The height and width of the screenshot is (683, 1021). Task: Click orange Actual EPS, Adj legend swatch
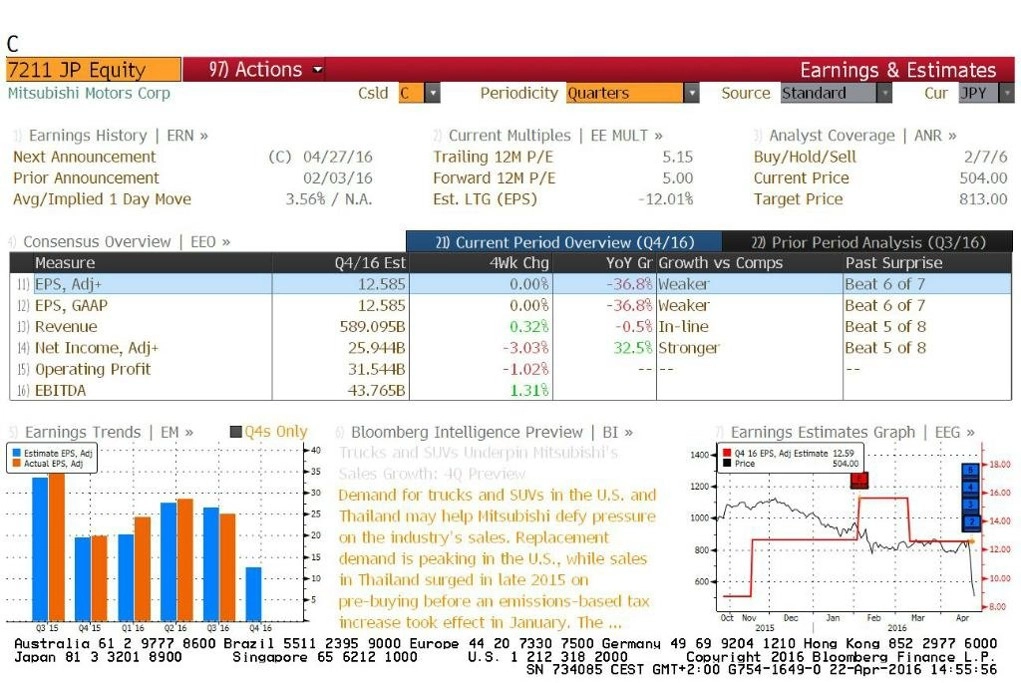[16, 464]
